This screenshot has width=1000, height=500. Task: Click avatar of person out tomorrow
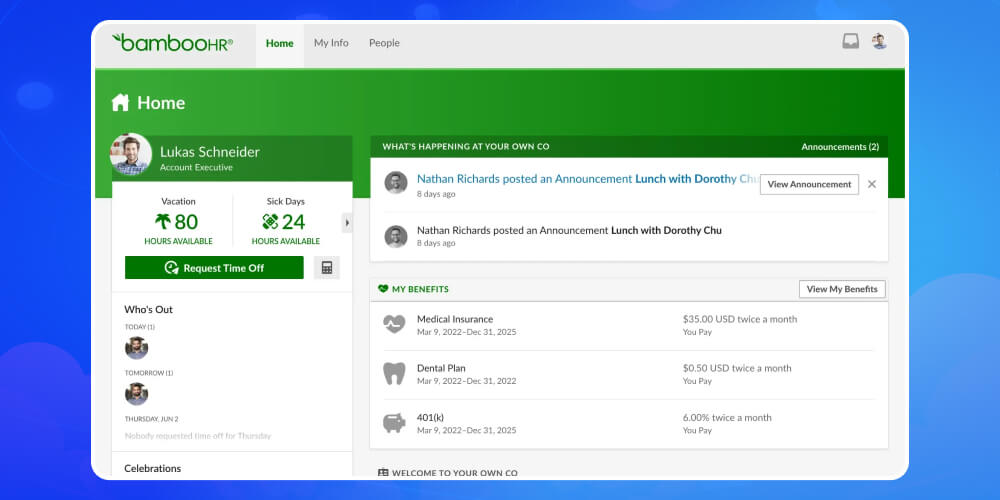136,394
